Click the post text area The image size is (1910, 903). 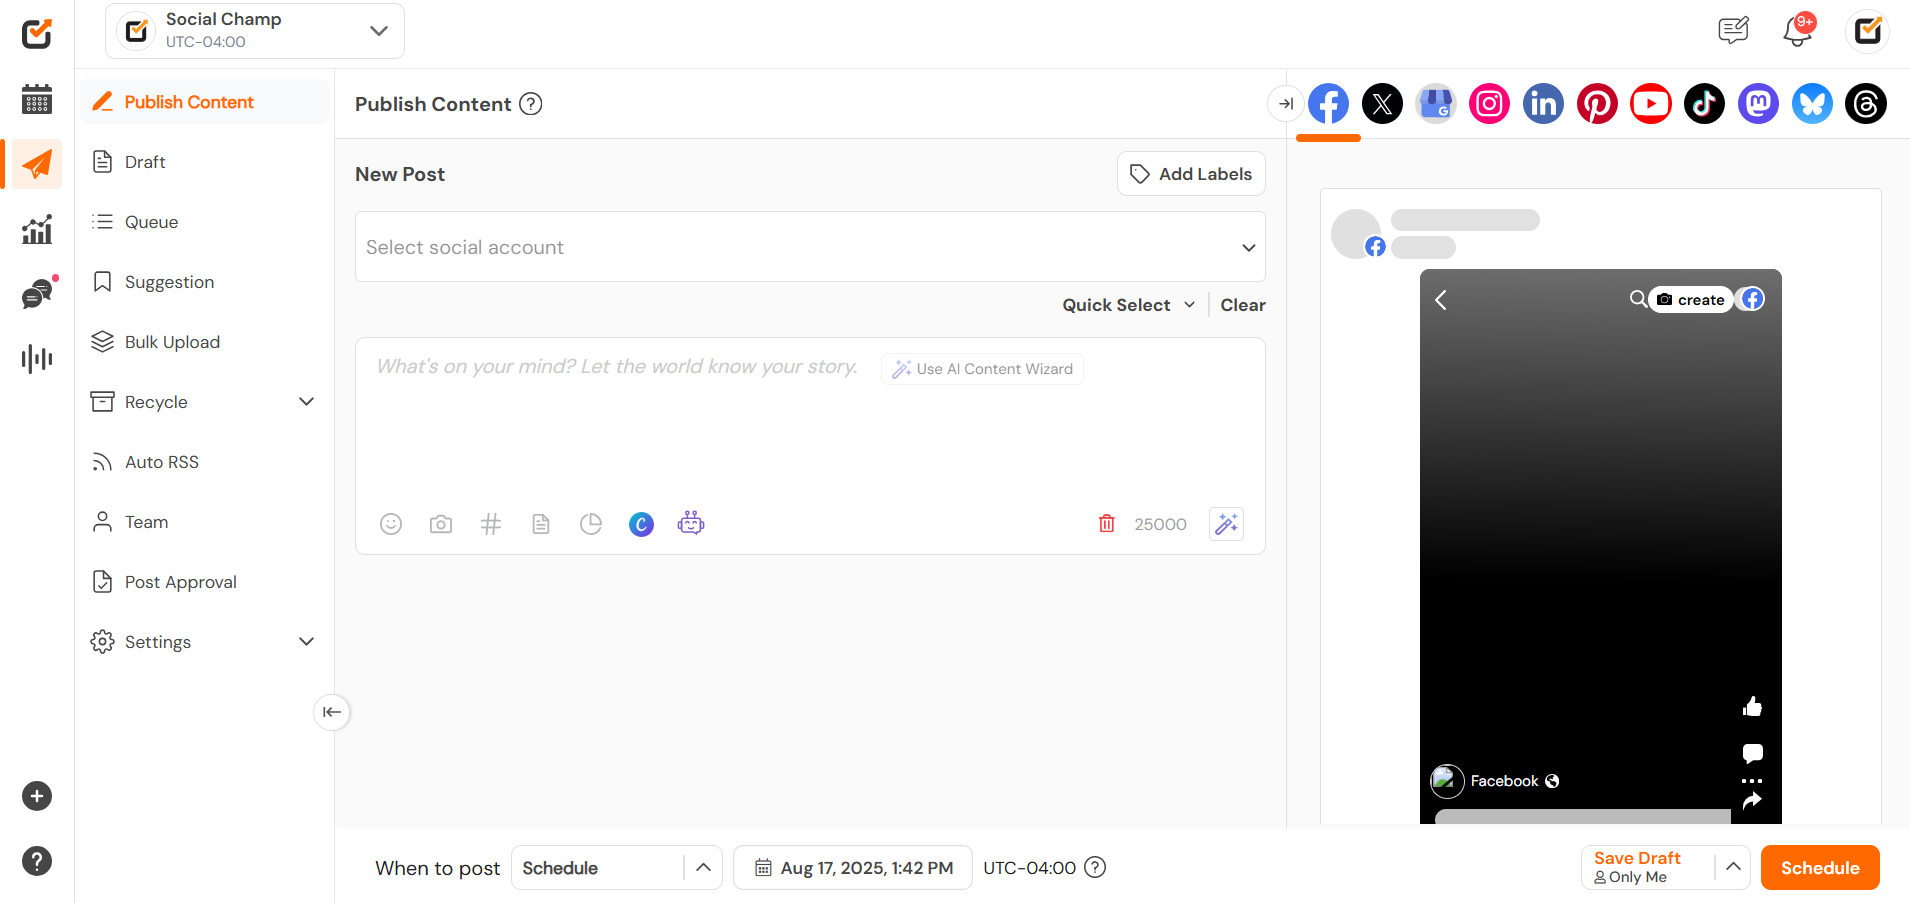pos(810,425)
